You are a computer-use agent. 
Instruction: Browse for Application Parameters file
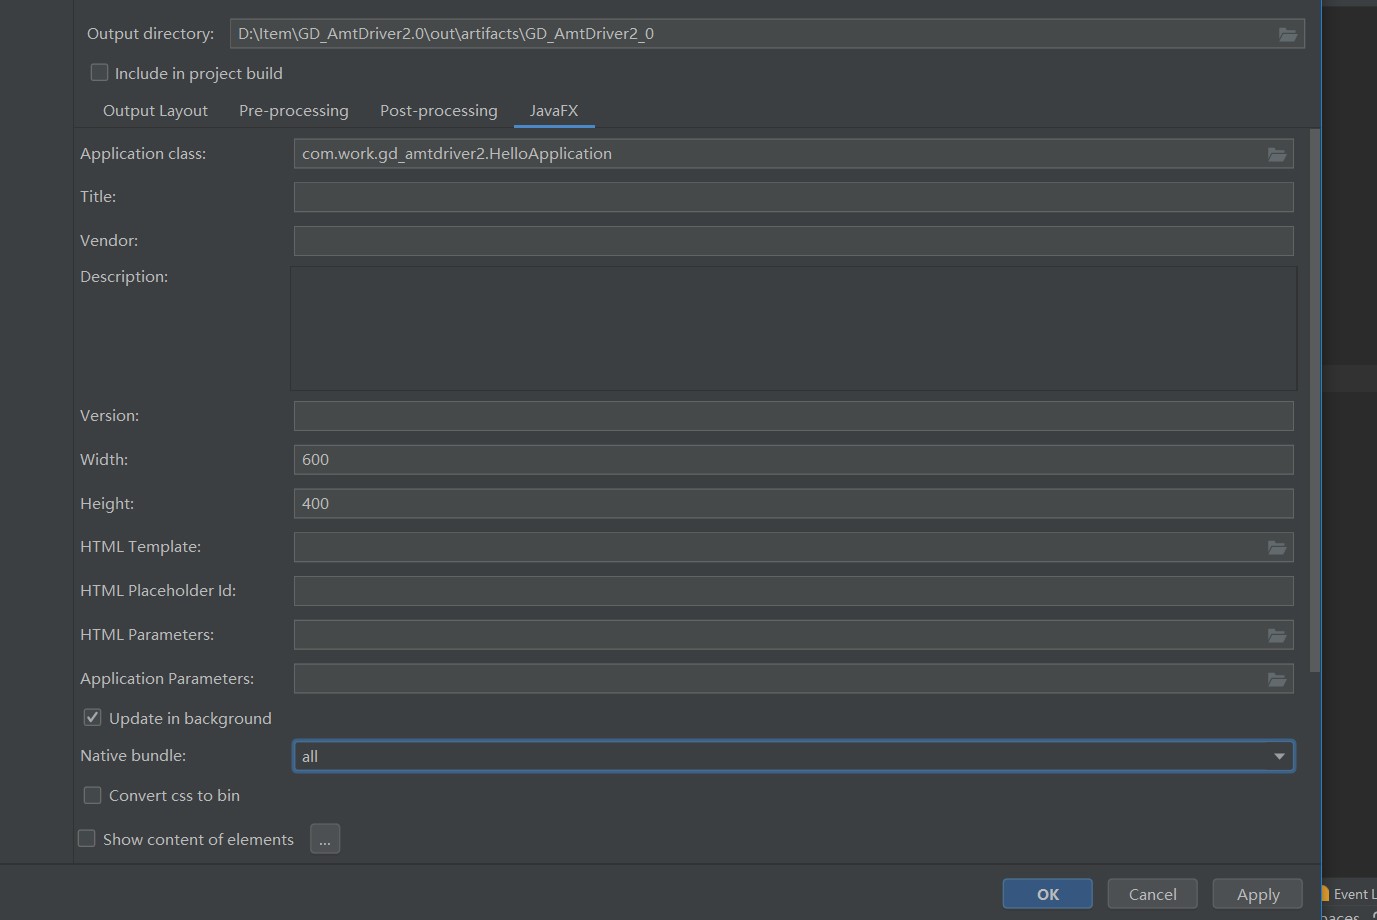pos(1276,679)
